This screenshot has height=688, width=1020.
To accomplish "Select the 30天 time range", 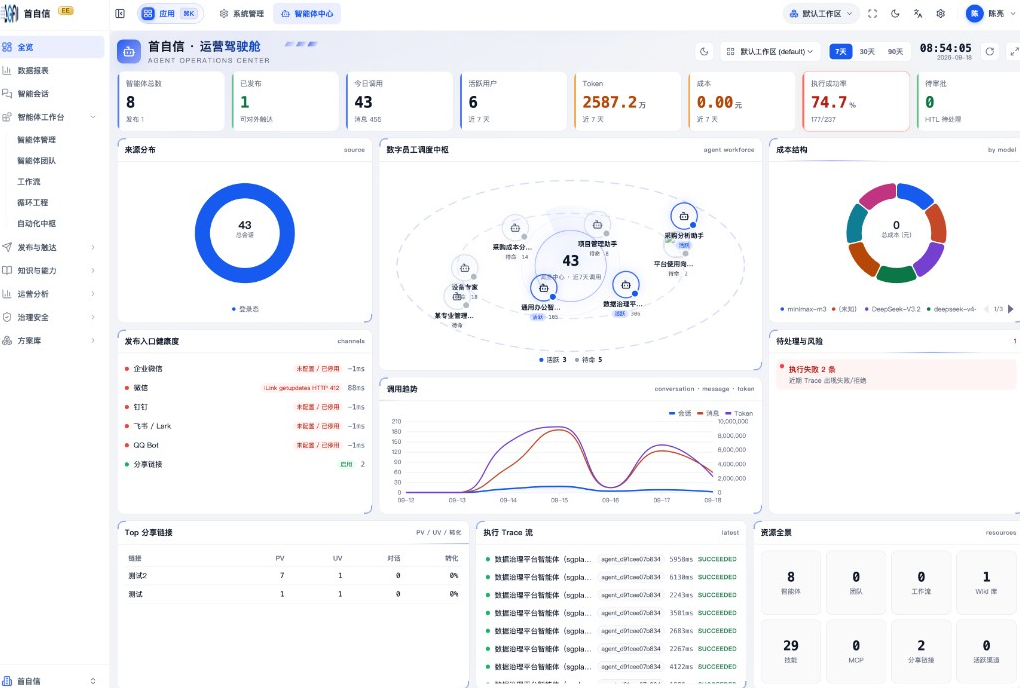I will pyautogui.click(x=867, y=51).
